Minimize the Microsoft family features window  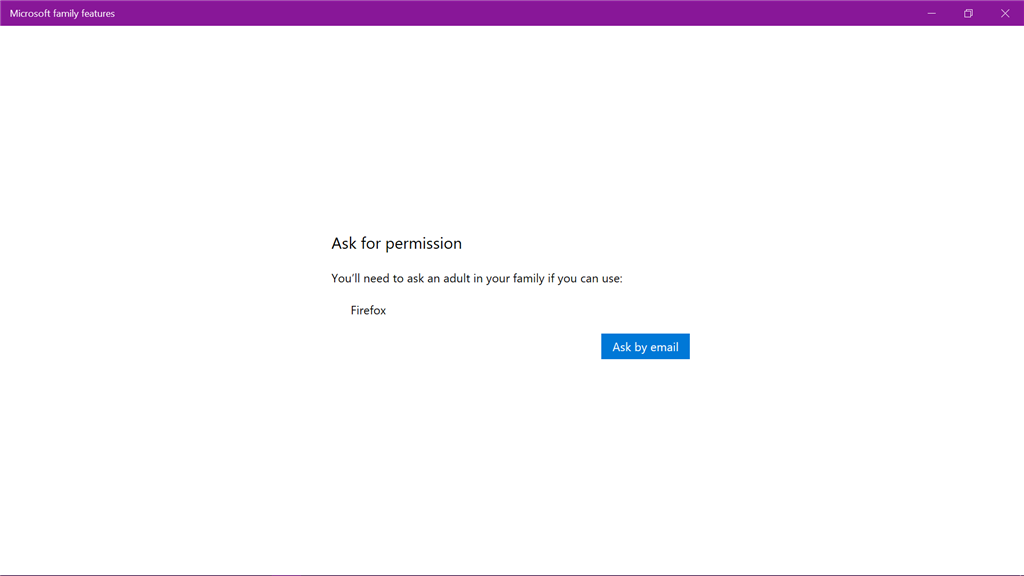click(x=932, y=13)
